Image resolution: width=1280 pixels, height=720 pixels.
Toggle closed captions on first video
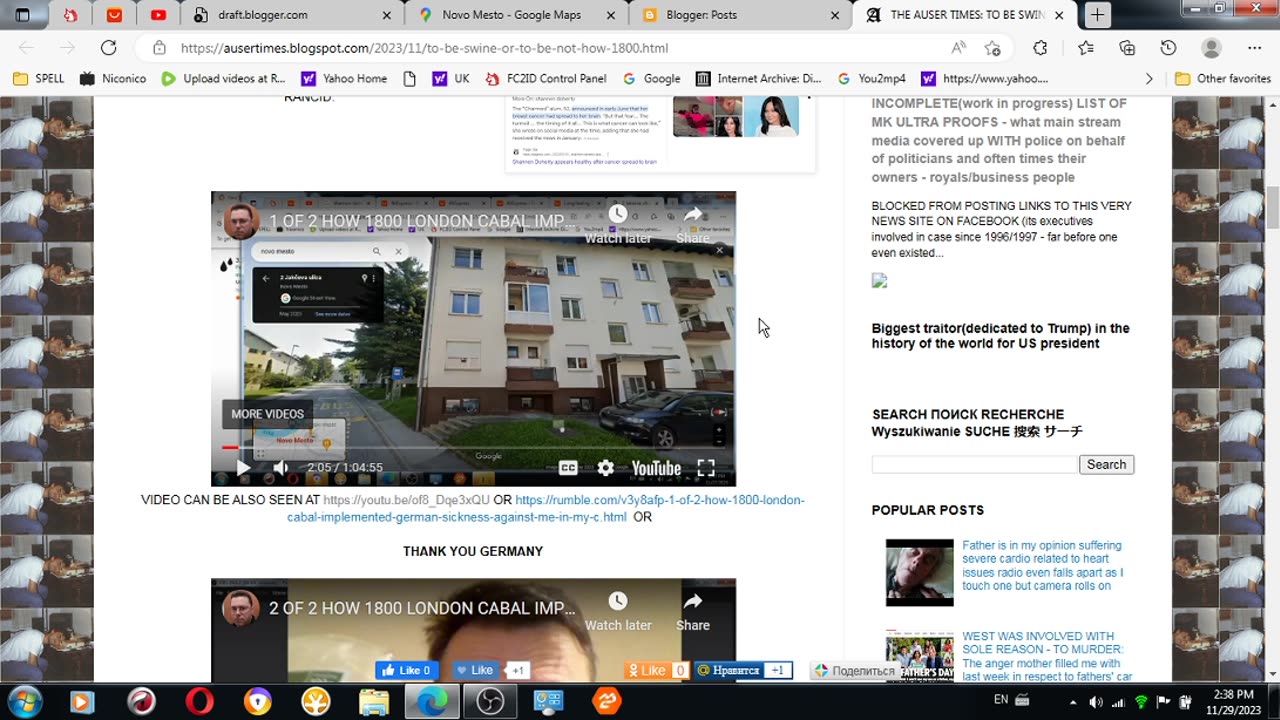(x=568, y=468)
